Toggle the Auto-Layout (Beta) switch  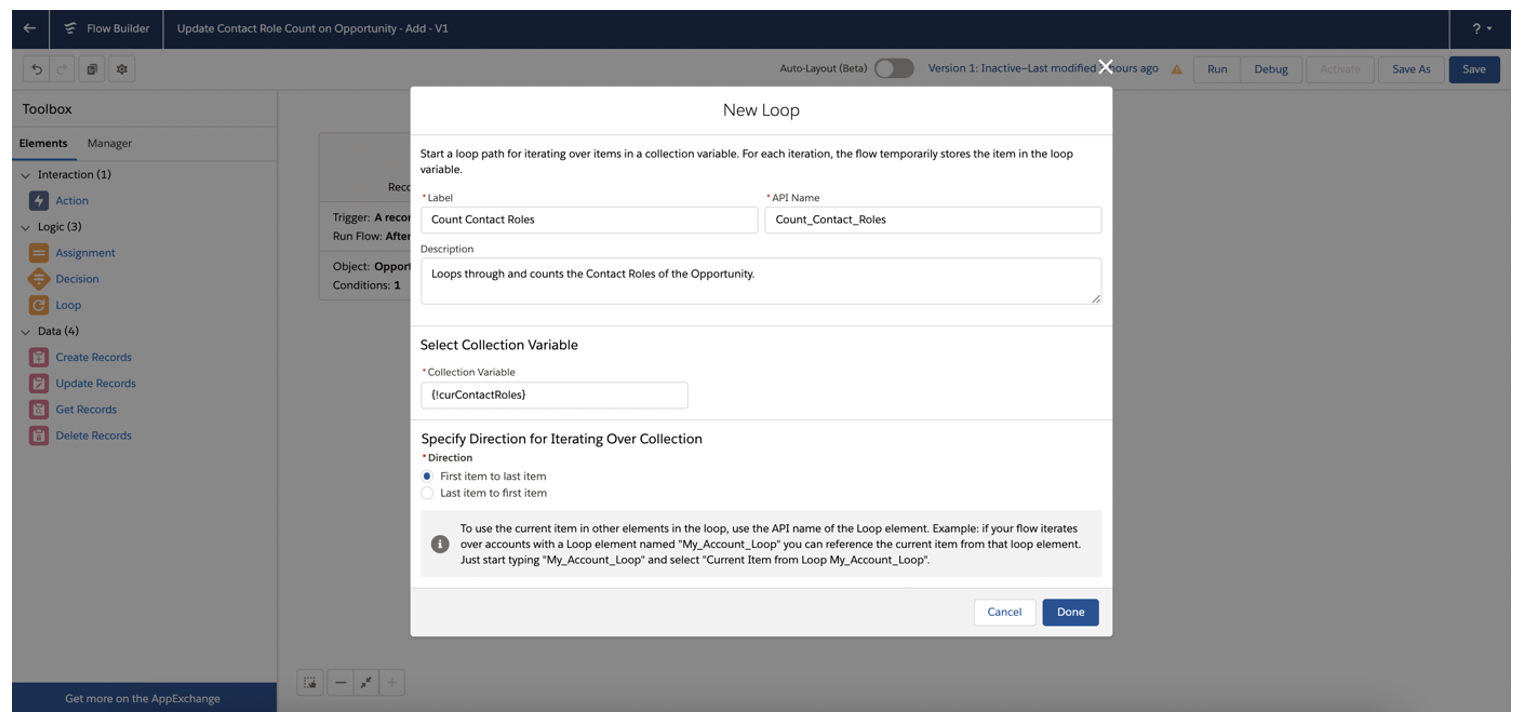pyautogui.click(x=893, y=68)
